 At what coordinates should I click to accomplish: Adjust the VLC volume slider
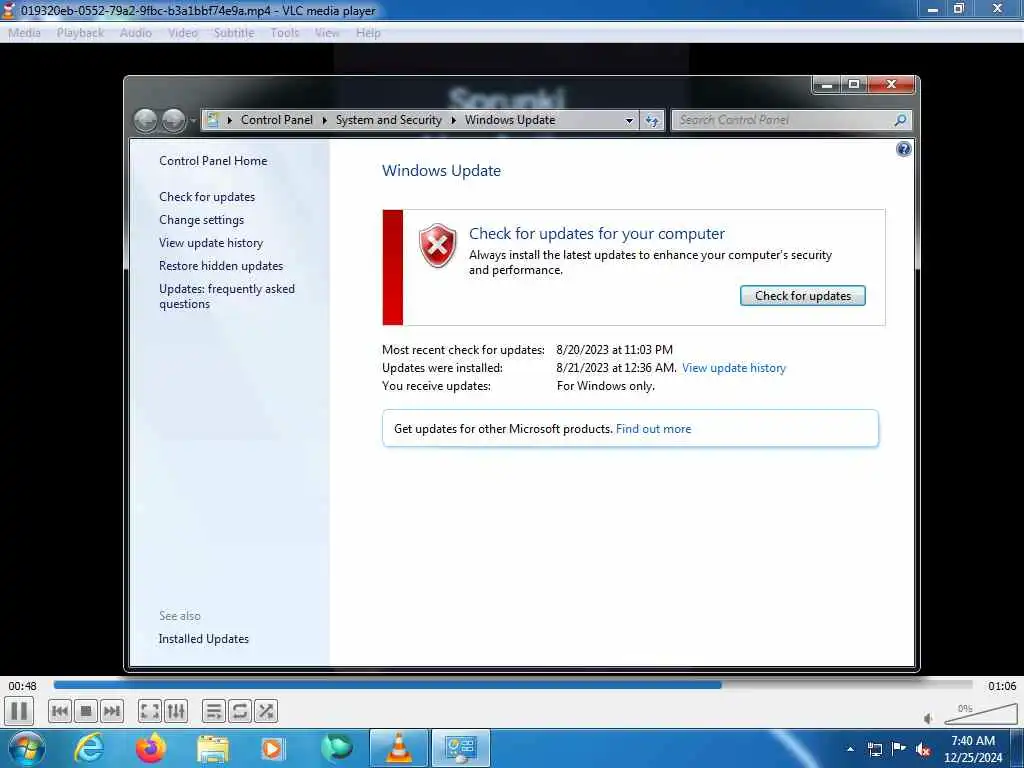coord(981,714)
